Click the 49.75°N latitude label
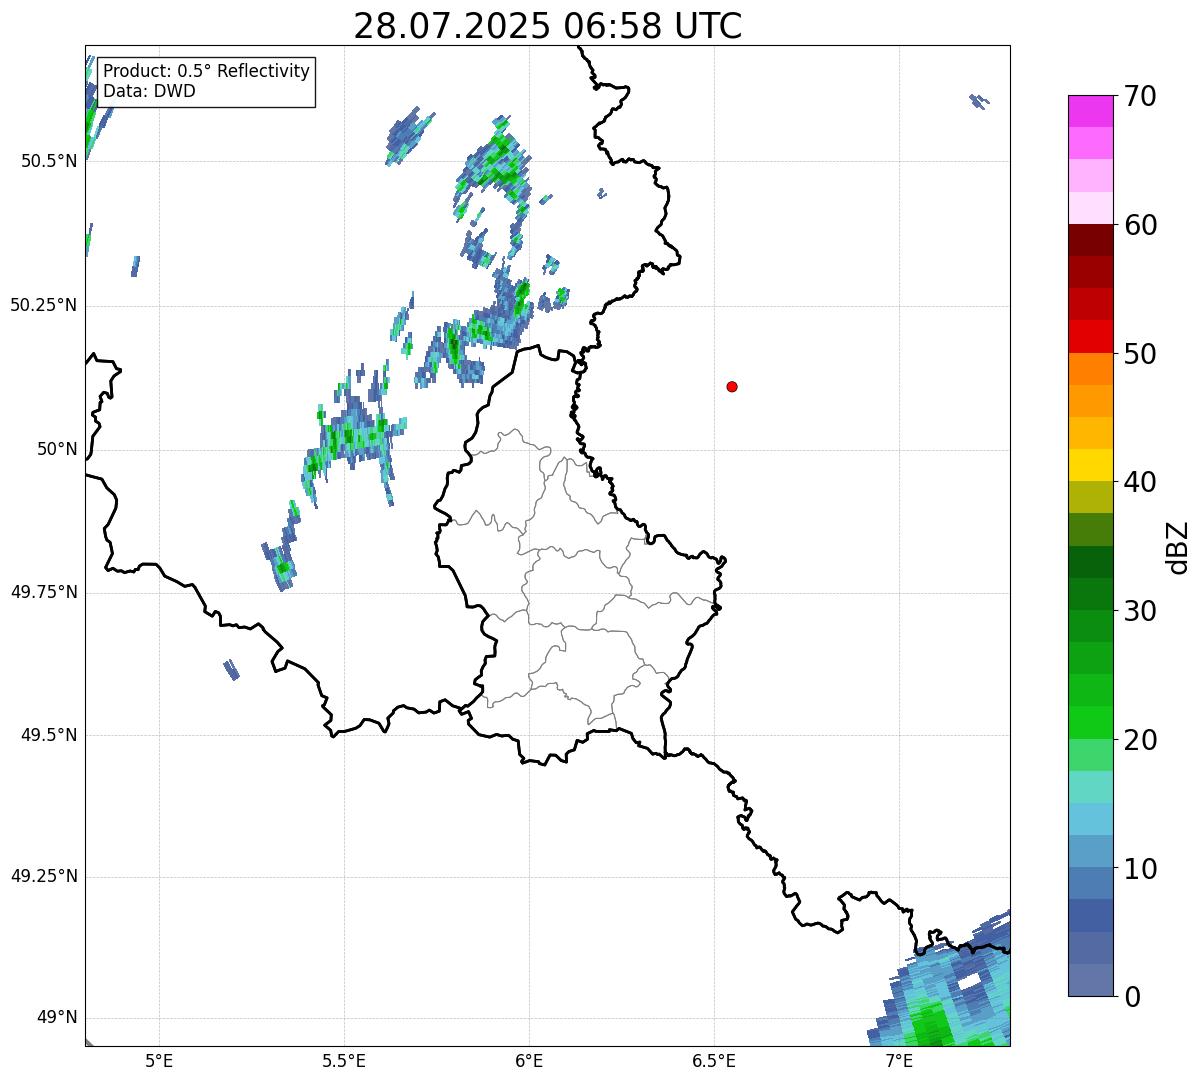1202x1081 pixels. (43, 592)
